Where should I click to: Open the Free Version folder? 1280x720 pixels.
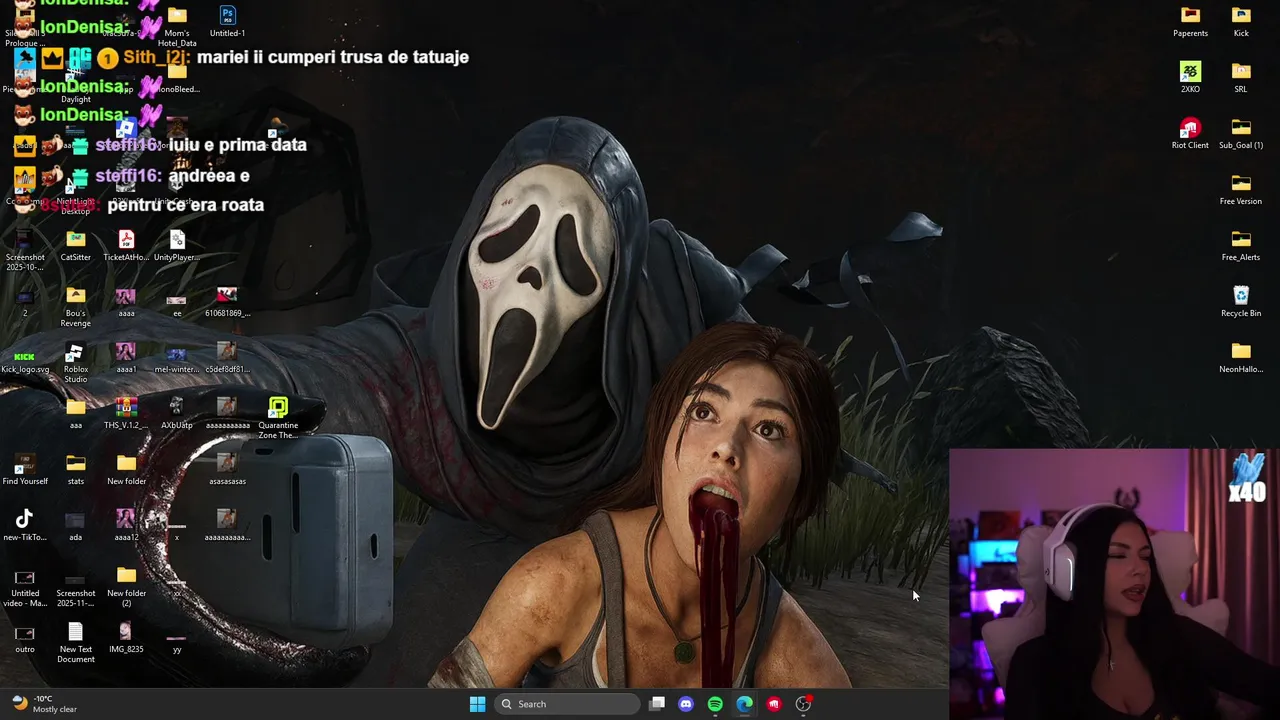(1241, 183)
